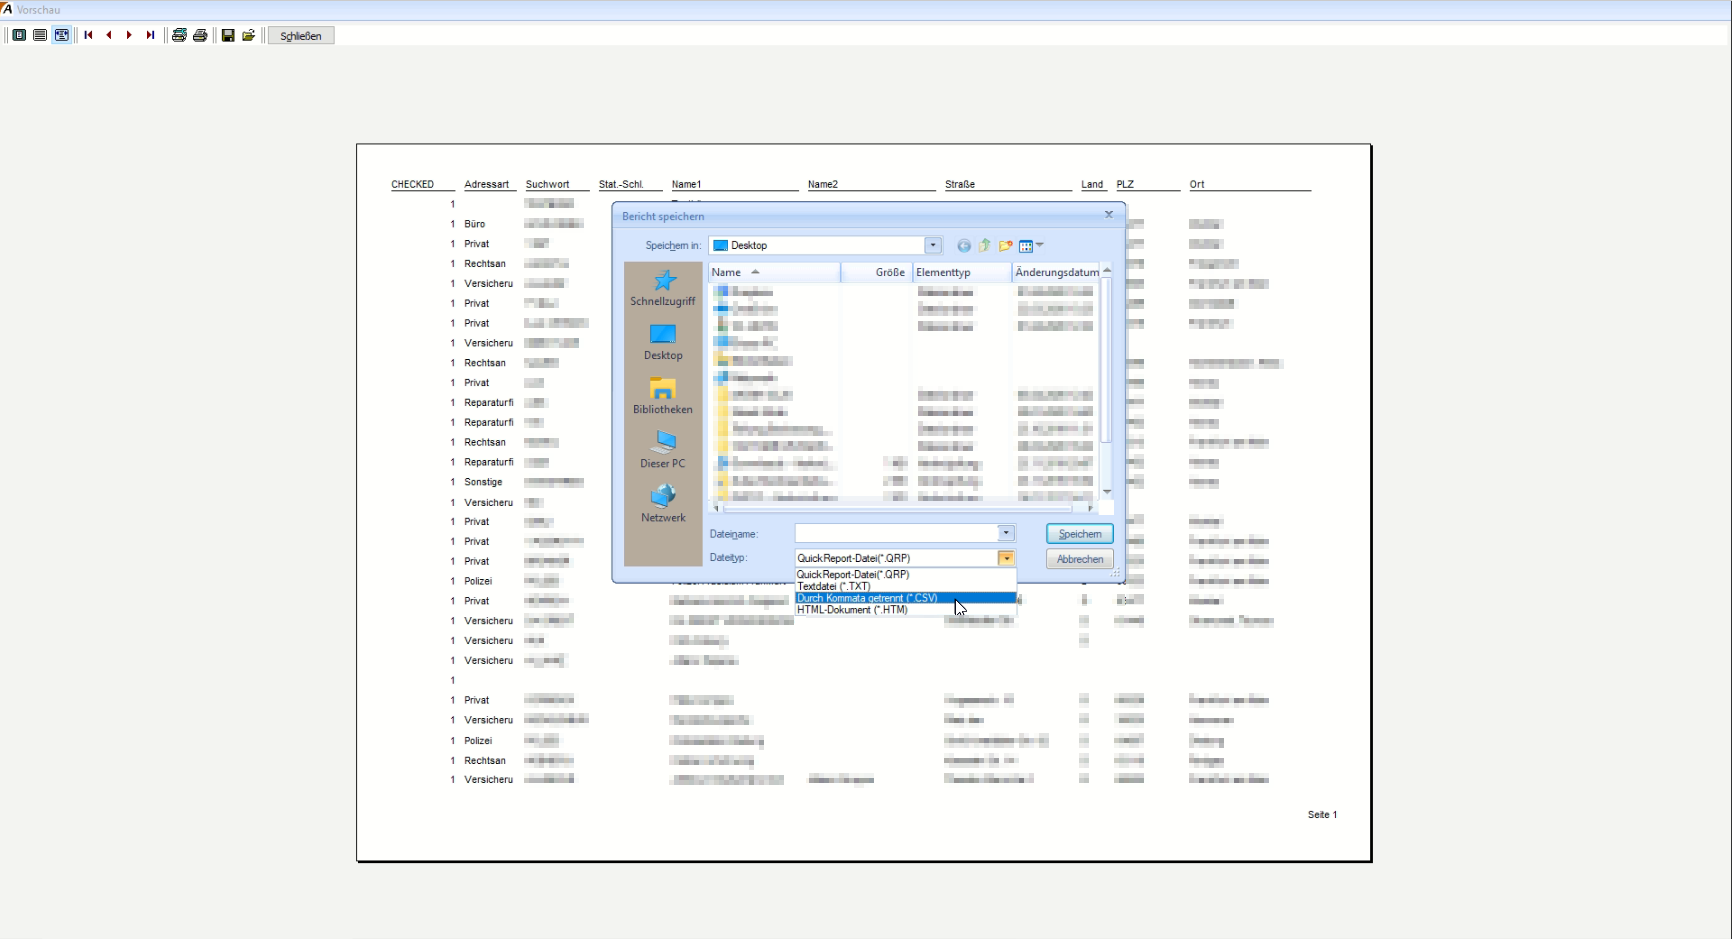Click the Abbrechen button
Viewport: 1732px width, 939px height.
click(x=1080, y=559)
